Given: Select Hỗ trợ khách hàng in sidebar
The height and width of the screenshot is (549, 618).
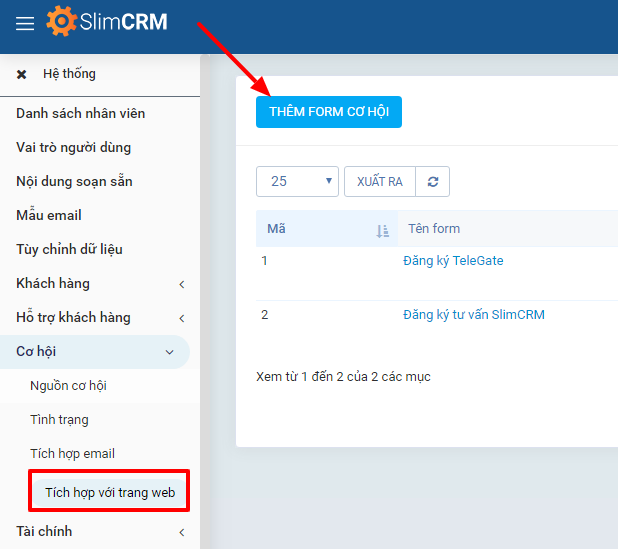Looking at the screenshot, I should pos(73,318).
